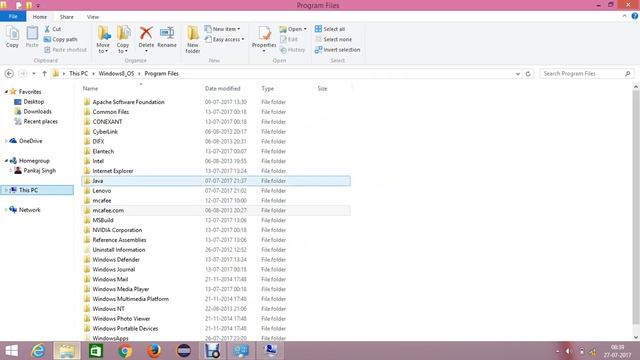This screenshot has width=640, height=360.
Task: Open the File menu tab
Action: click(x=13, y=17)
